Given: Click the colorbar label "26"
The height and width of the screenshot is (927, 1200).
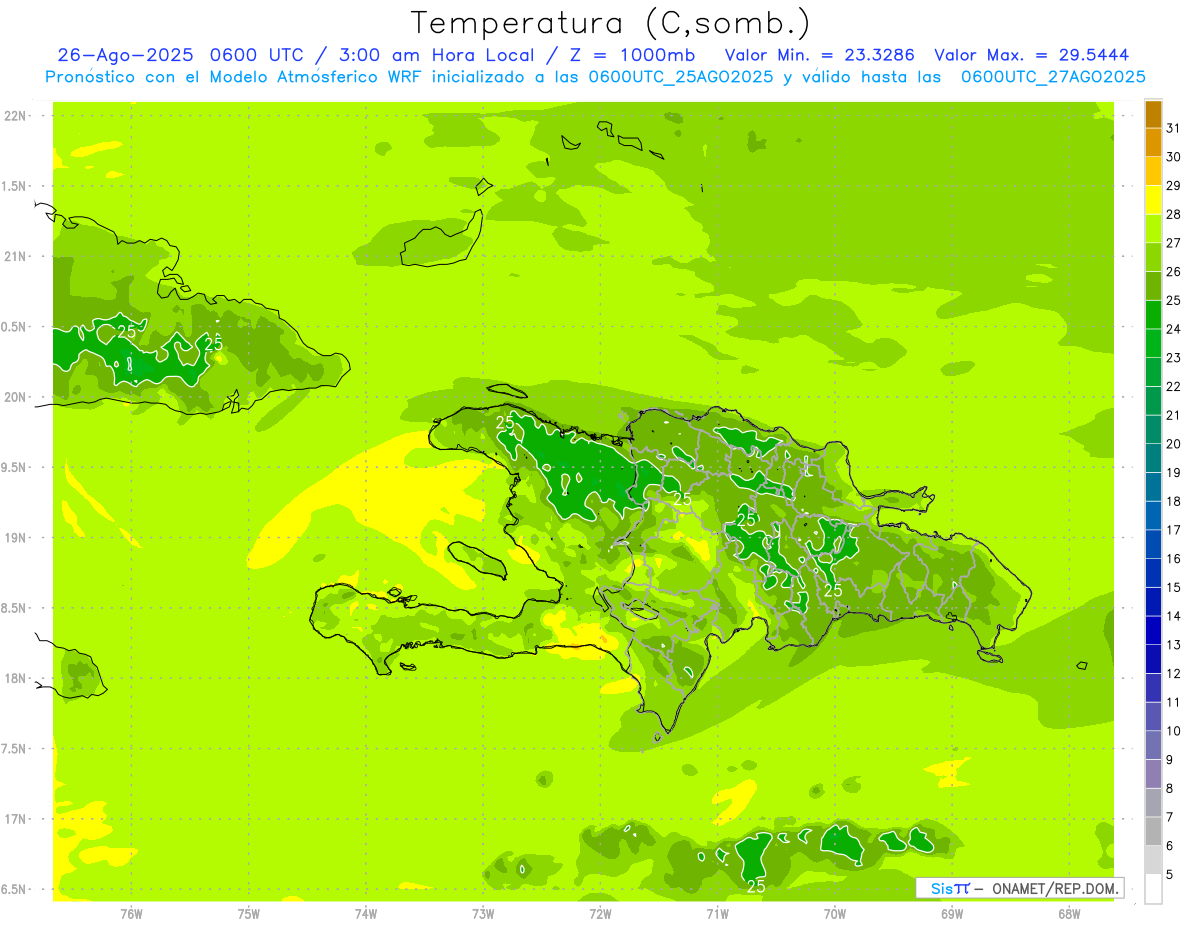Looking at the screenshot, I should tap(1174, 272).
